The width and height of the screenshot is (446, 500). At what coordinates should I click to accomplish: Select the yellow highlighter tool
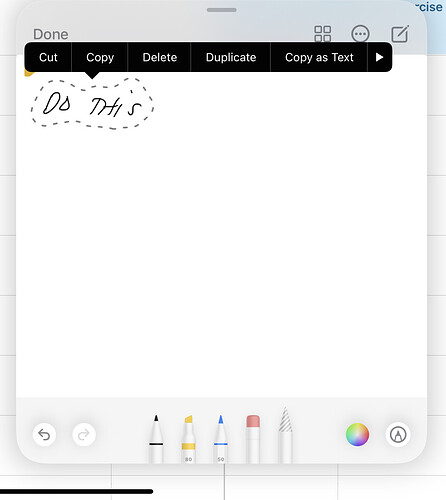coord(188,439)
